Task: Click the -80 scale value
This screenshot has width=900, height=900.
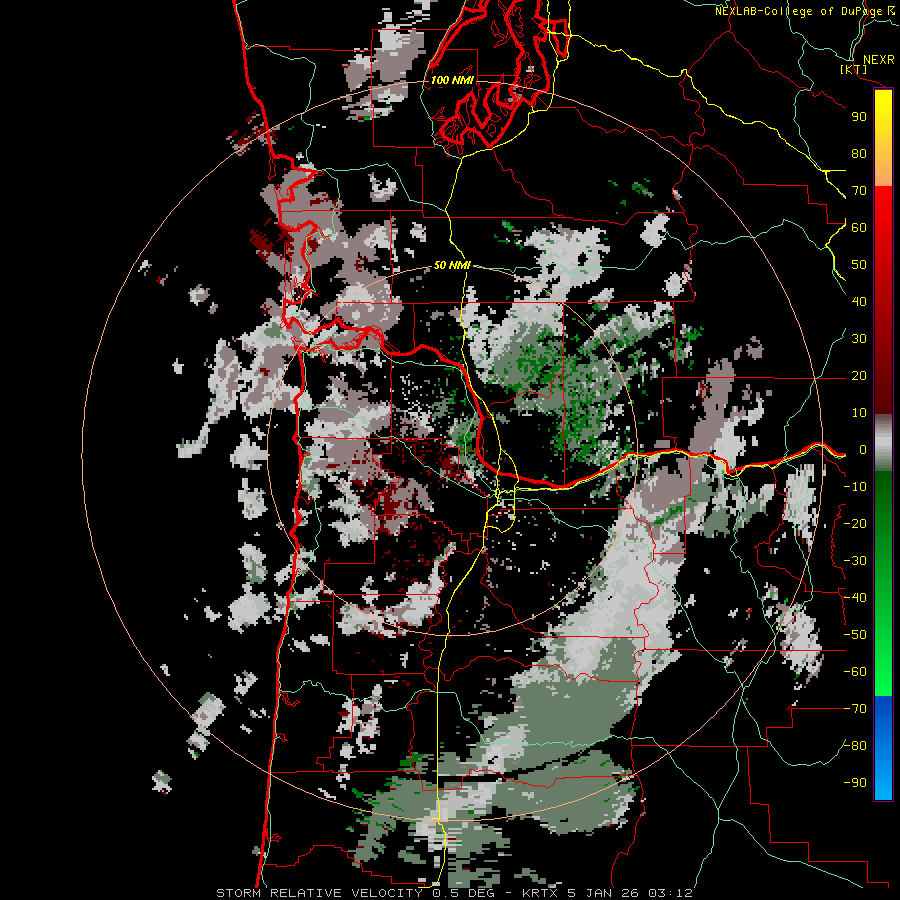Action: (x=855, y=746)
